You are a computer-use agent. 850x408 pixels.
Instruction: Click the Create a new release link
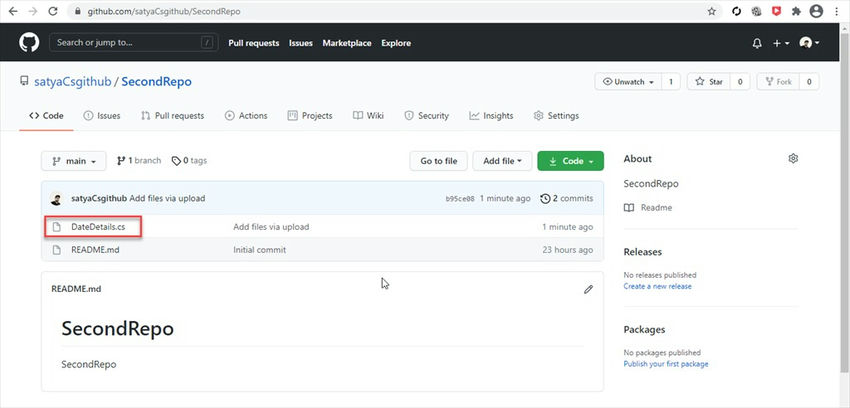[x=657, y=286]
